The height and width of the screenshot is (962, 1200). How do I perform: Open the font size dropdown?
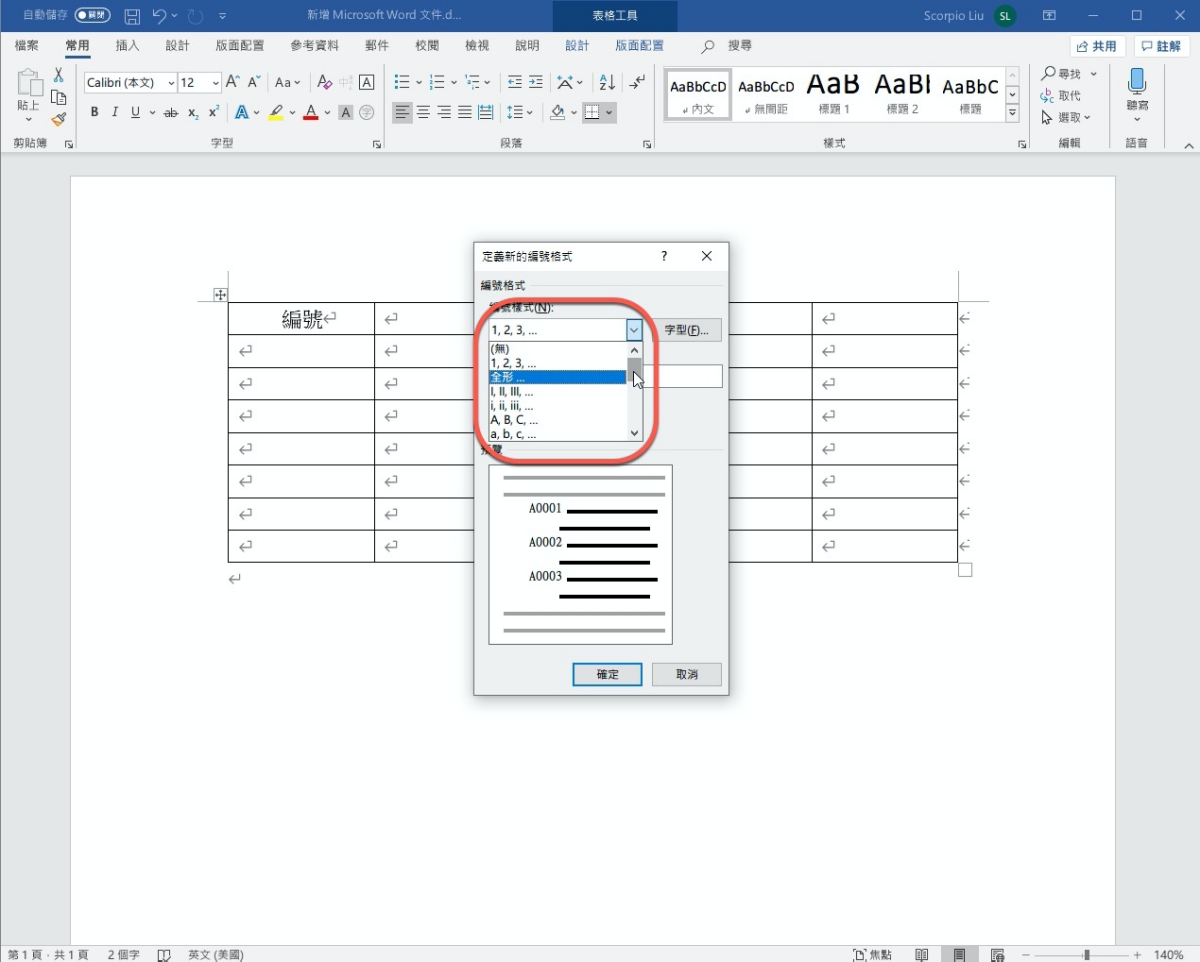coord(215,83)
